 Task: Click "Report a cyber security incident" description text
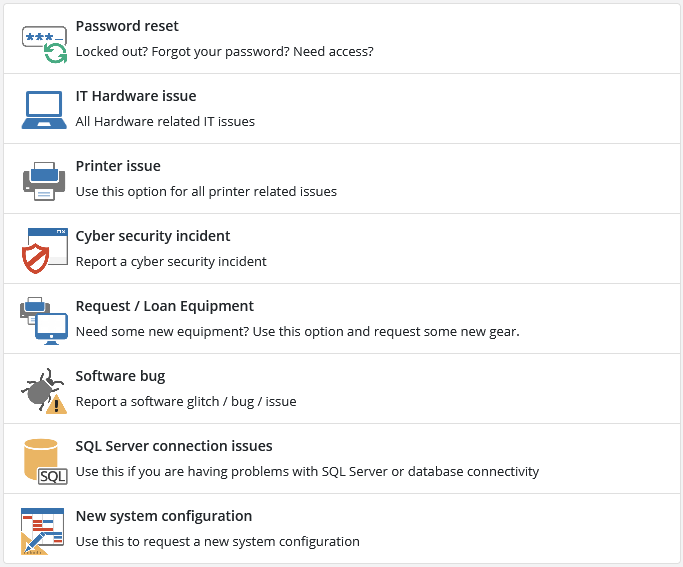click(171, 261)
